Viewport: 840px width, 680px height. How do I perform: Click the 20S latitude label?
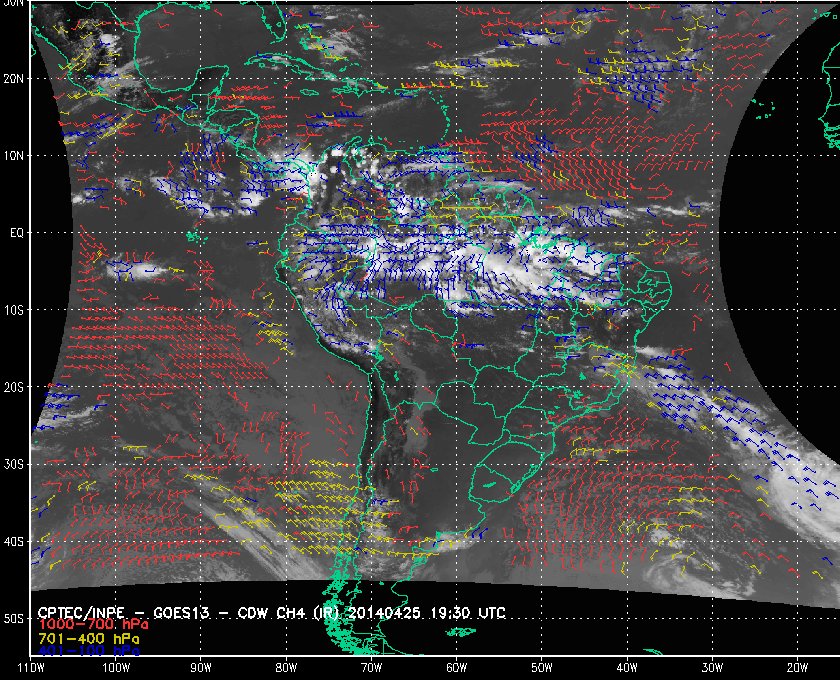[x=14, y=387]
